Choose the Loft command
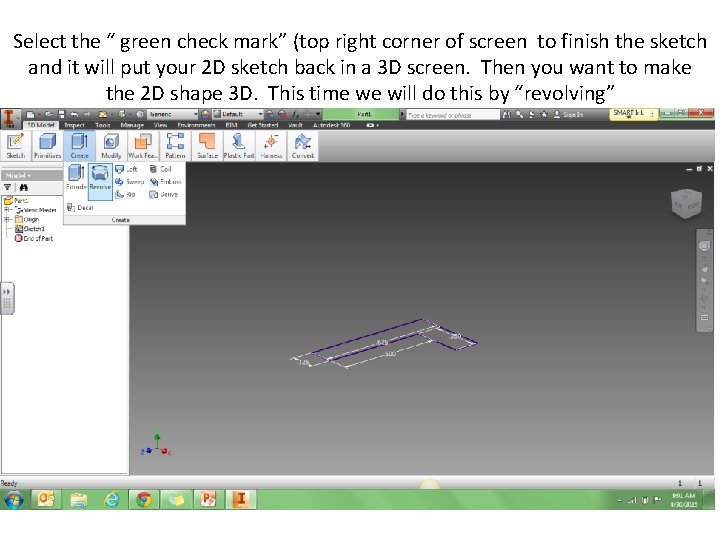Screen dimensions: 720x540 click(x=126, y=169)
